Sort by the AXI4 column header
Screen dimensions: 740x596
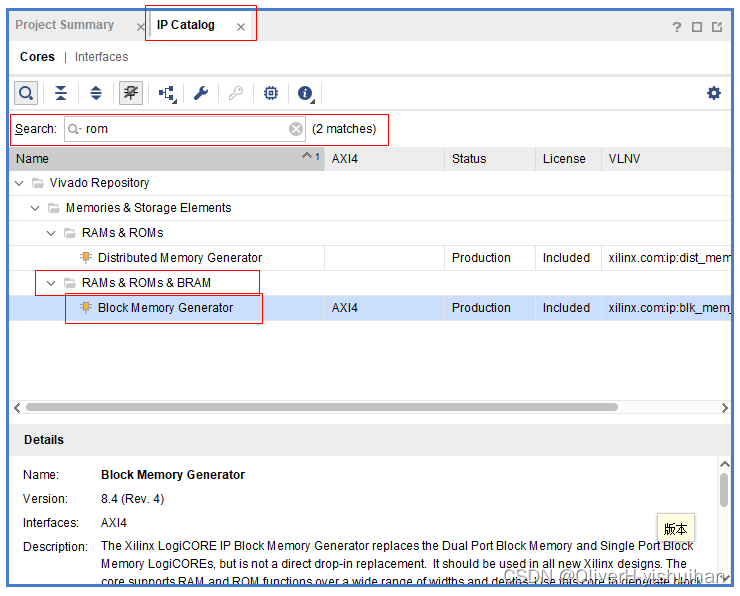click(384, 159)
